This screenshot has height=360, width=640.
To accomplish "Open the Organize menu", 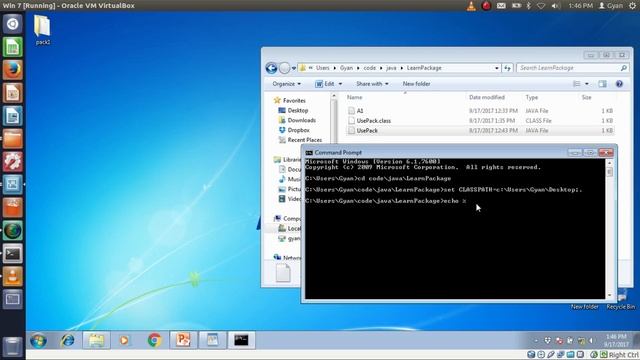I will [x=287, y=84].
